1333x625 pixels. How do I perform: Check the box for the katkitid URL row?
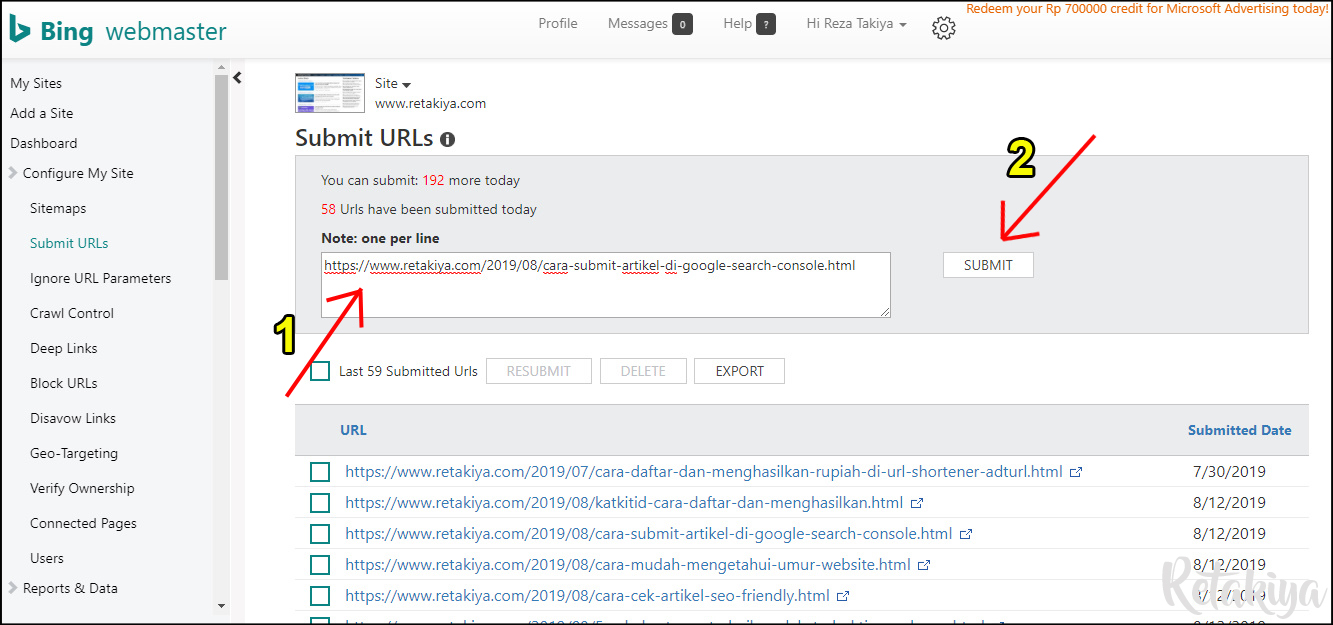320,503
